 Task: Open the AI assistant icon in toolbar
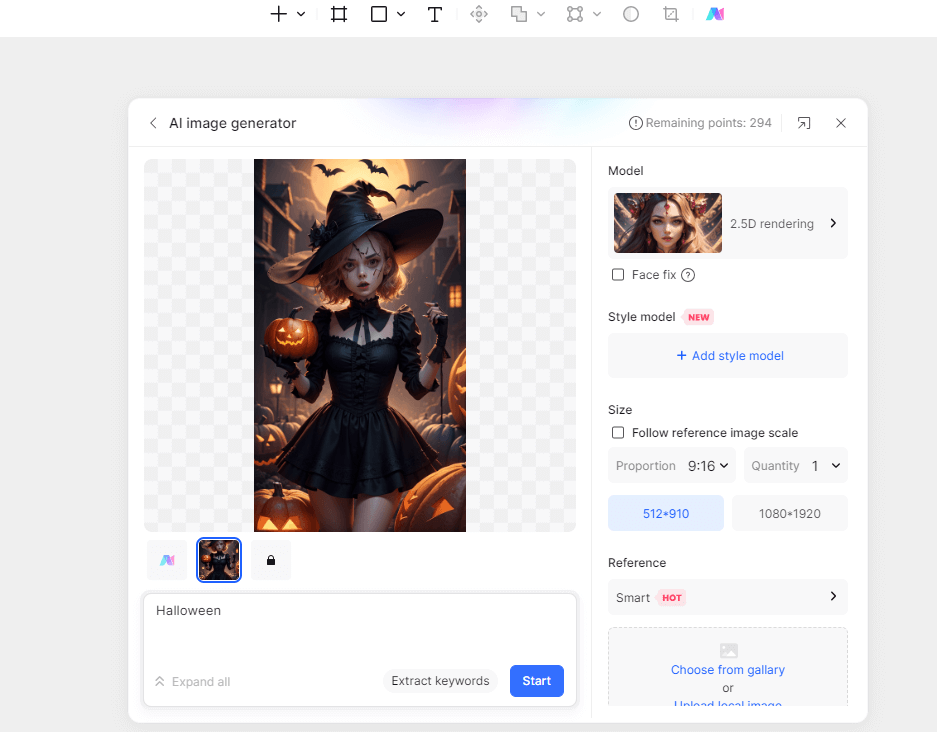[715, 14]
